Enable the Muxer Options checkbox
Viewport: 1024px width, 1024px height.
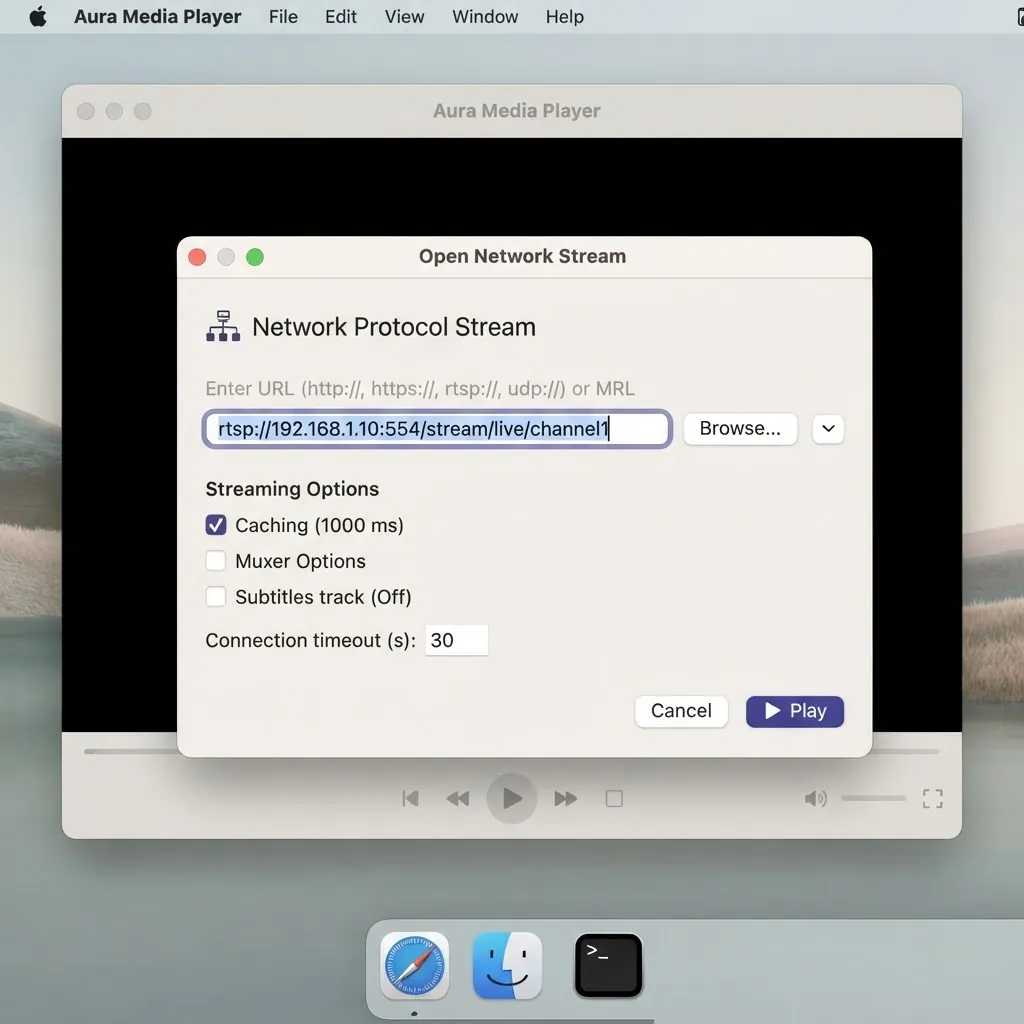point(216,561)
